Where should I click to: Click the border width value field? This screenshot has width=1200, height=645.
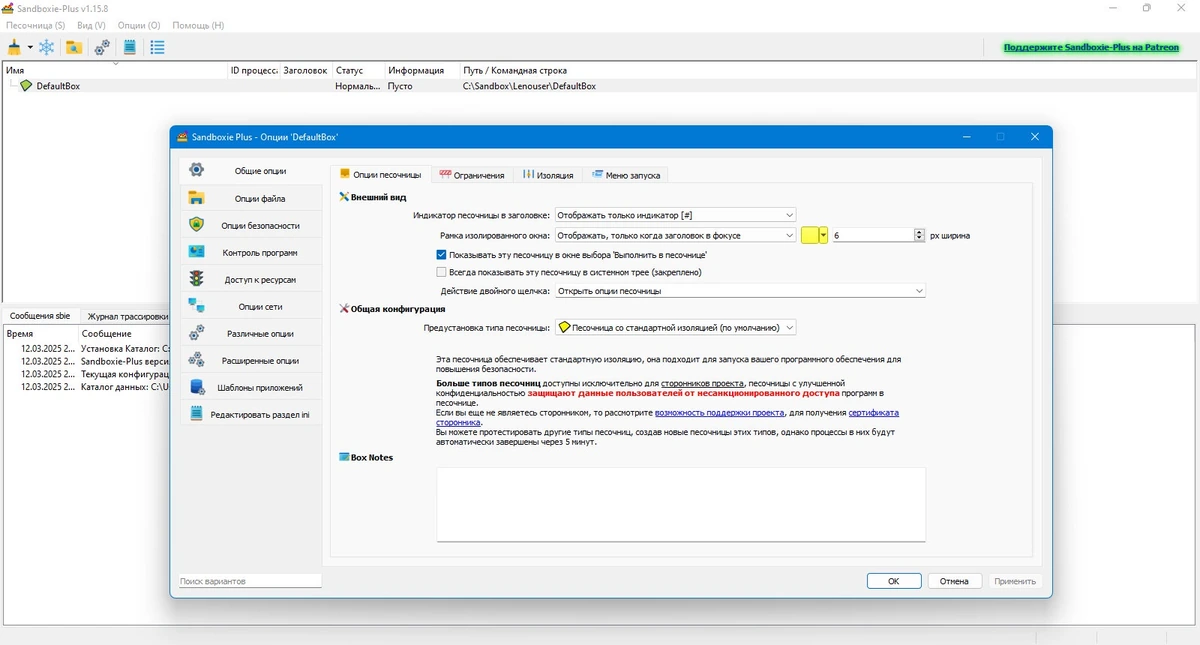point(872,235)
